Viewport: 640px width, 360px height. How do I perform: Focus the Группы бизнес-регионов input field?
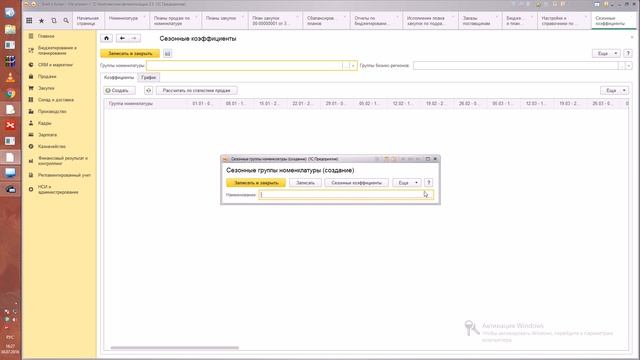point(516,65)
